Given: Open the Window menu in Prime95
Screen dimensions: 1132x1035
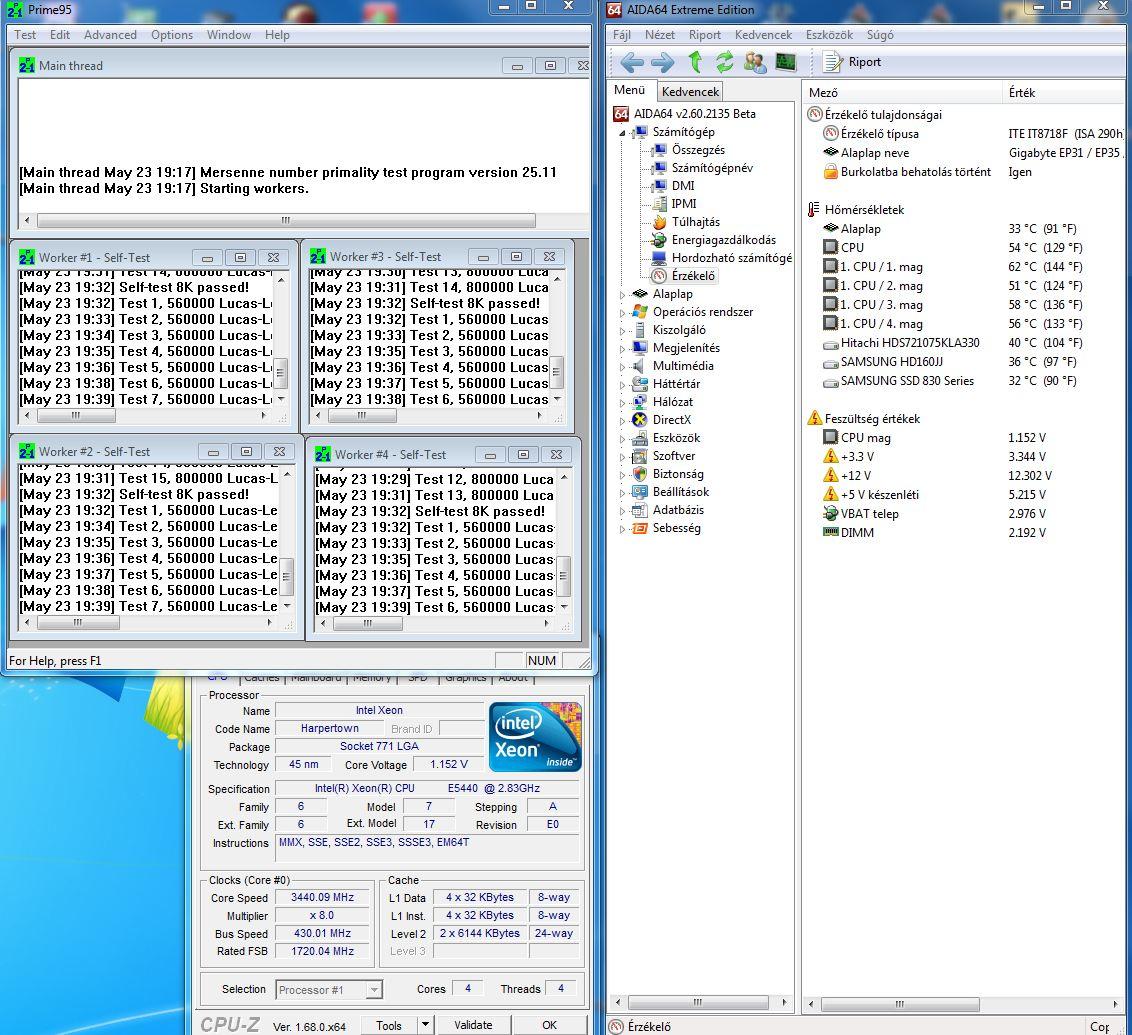Looking at the screenshot, I should [x=228, y=35].
